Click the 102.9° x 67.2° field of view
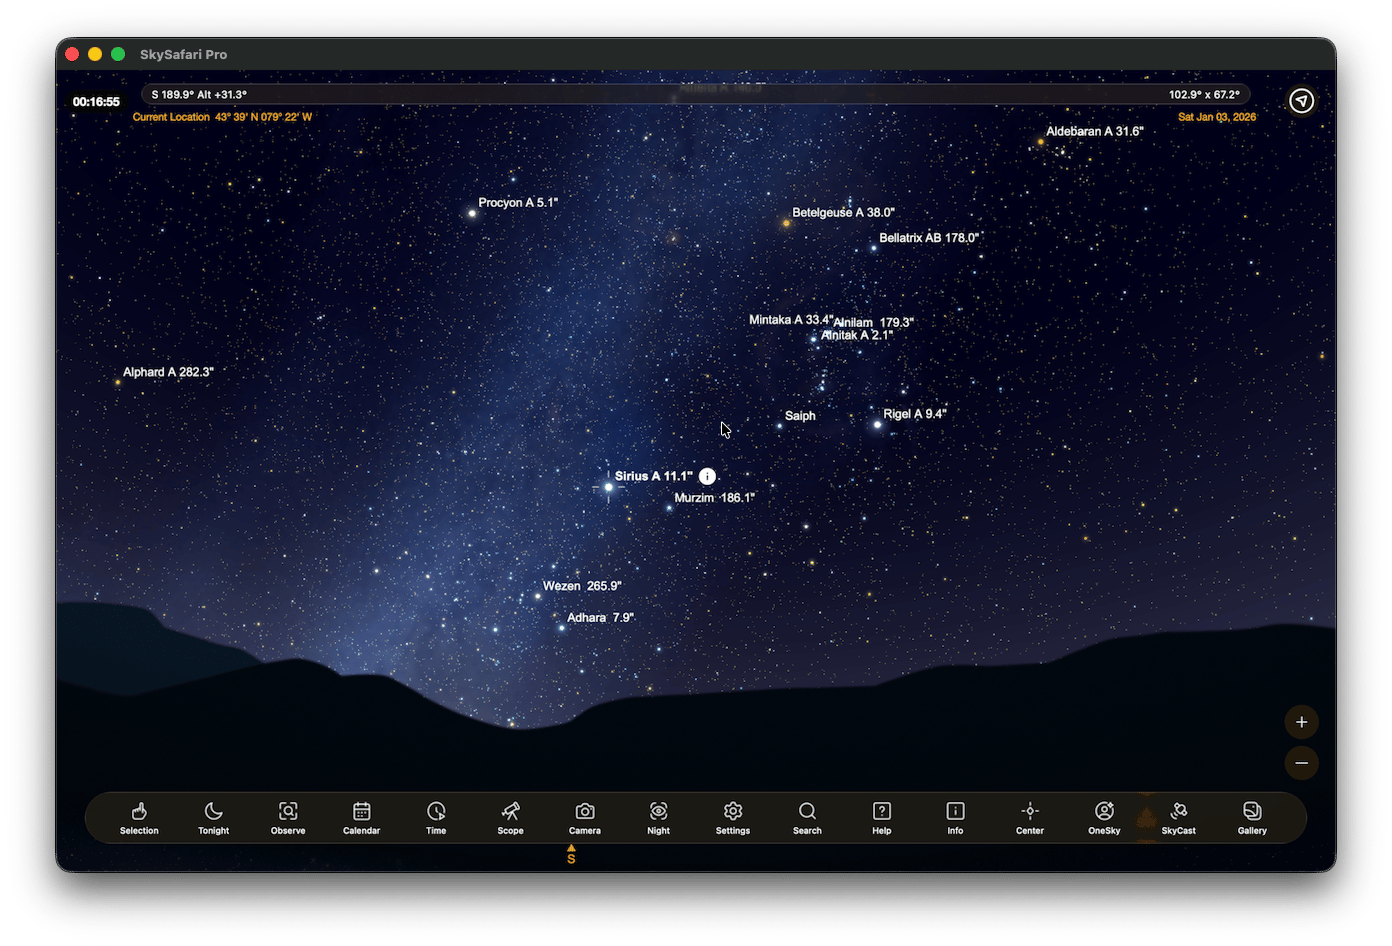Screen dimensions: 1392x946 (x=1204, y=95)
